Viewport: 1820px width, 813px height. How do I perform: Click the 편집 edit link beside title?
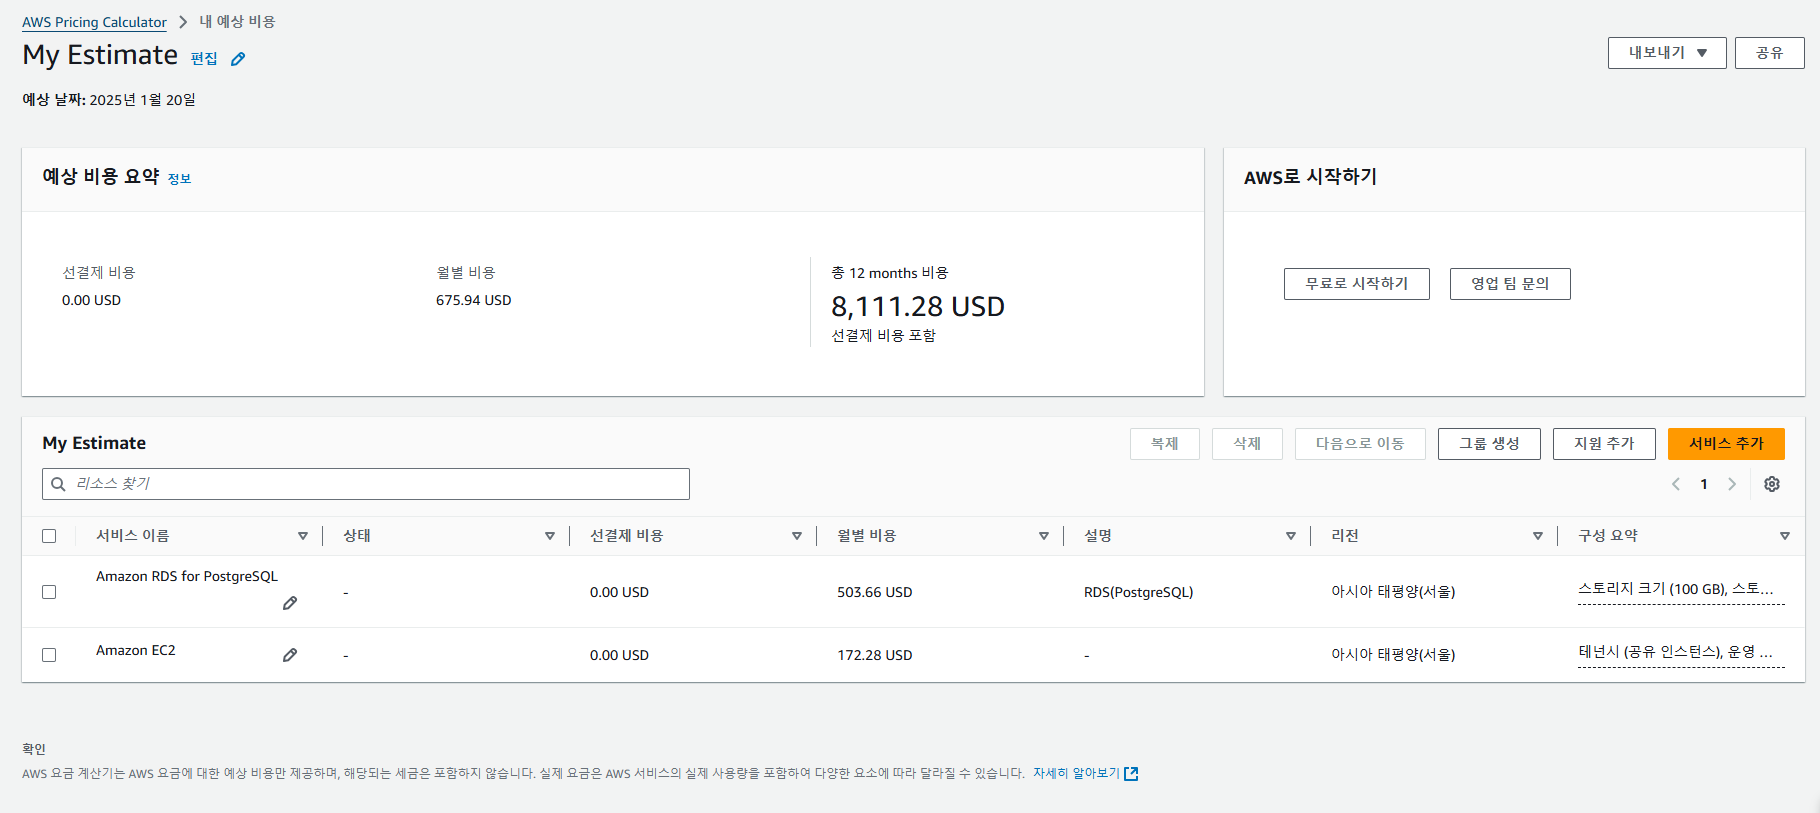[204, 59]
